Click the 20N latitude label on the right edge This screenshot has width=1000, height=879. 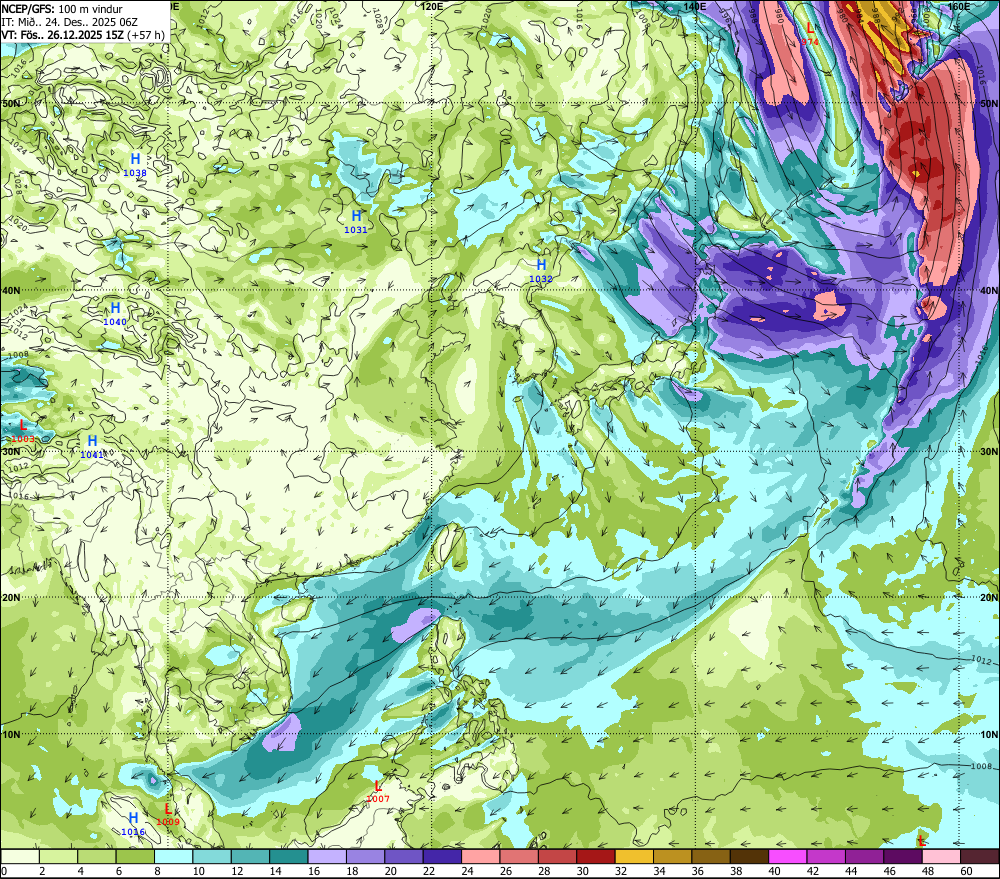tap(989, 598)
